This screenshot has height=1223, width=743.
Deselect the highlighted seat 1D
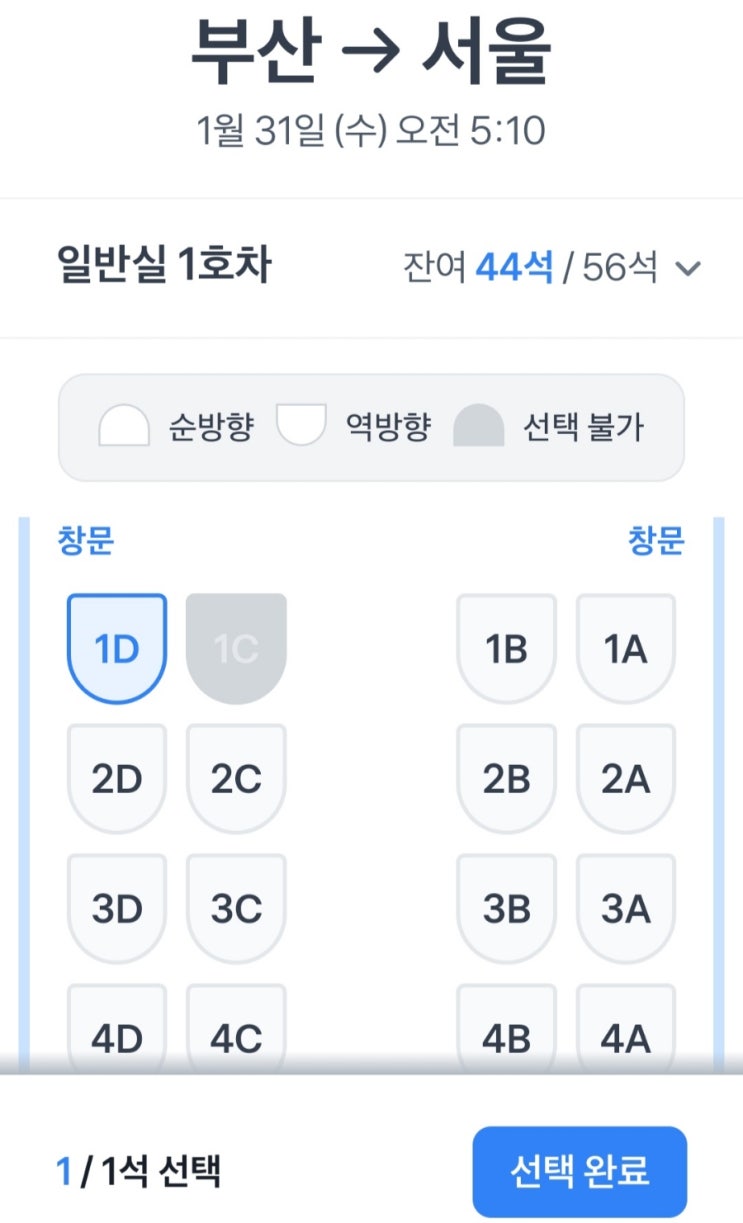[x=116, y=649]
